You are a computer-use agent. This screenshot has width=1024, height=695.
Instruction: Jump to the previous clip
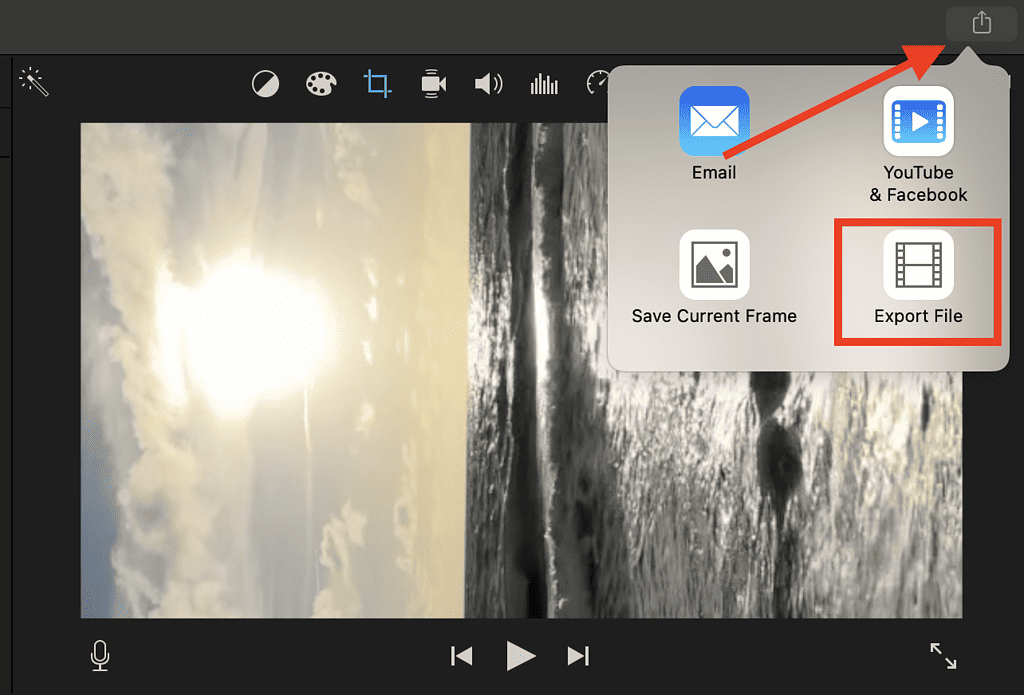(x=462, y=656)
